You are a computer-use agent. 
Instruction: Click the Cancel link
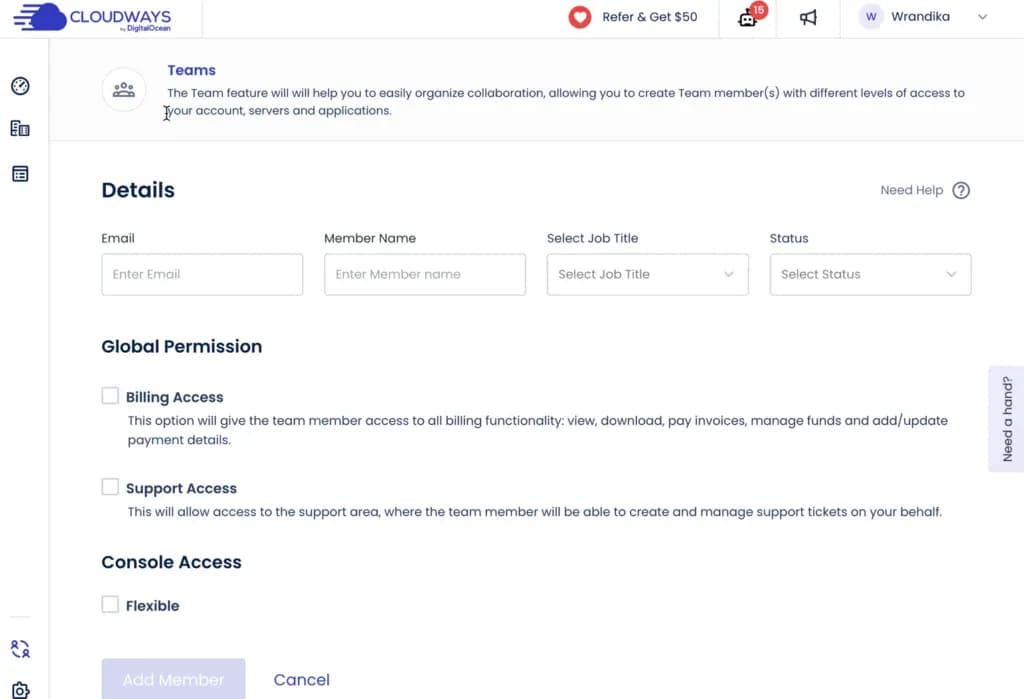click(301, 679)
